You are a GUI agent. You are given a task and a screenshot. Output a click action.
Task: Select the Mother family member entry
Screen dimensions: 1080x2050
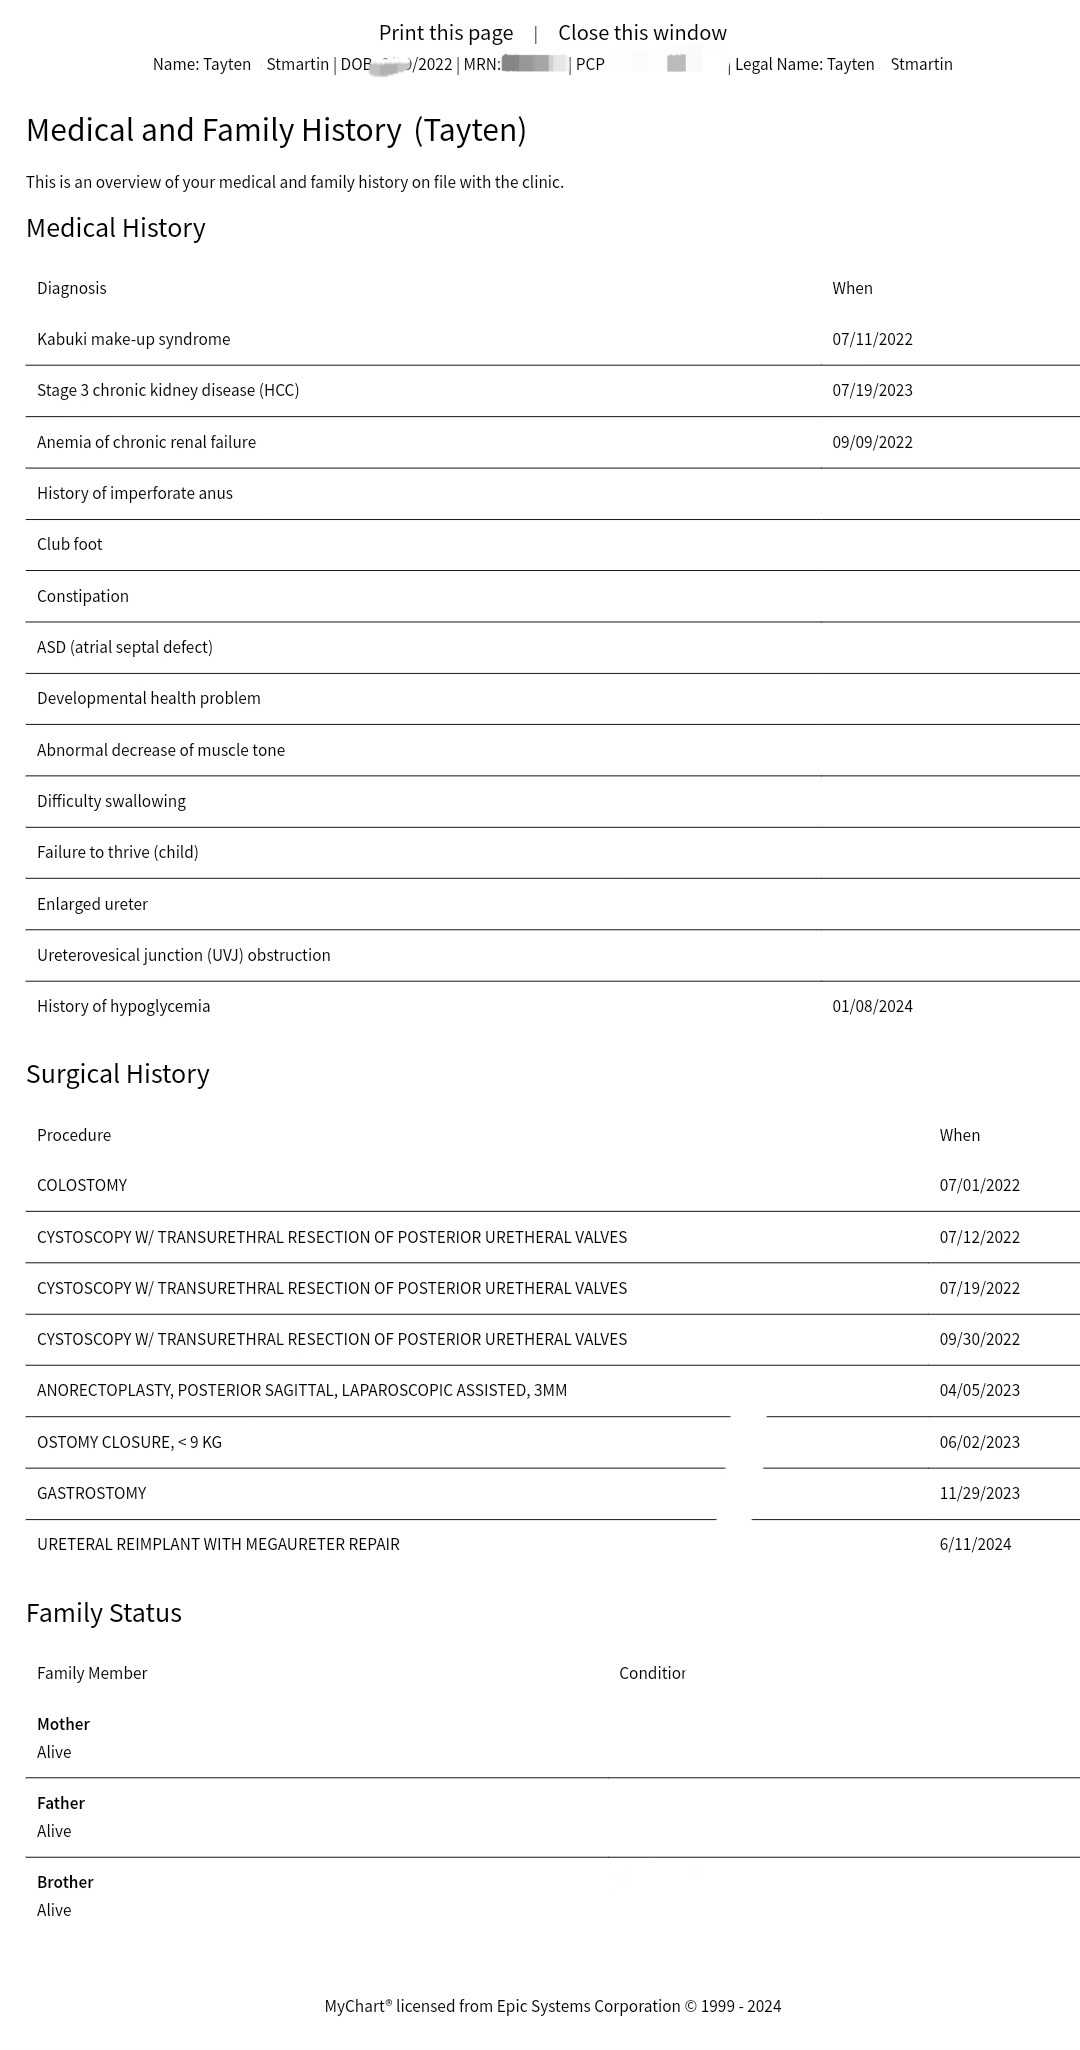point(64,1724)
